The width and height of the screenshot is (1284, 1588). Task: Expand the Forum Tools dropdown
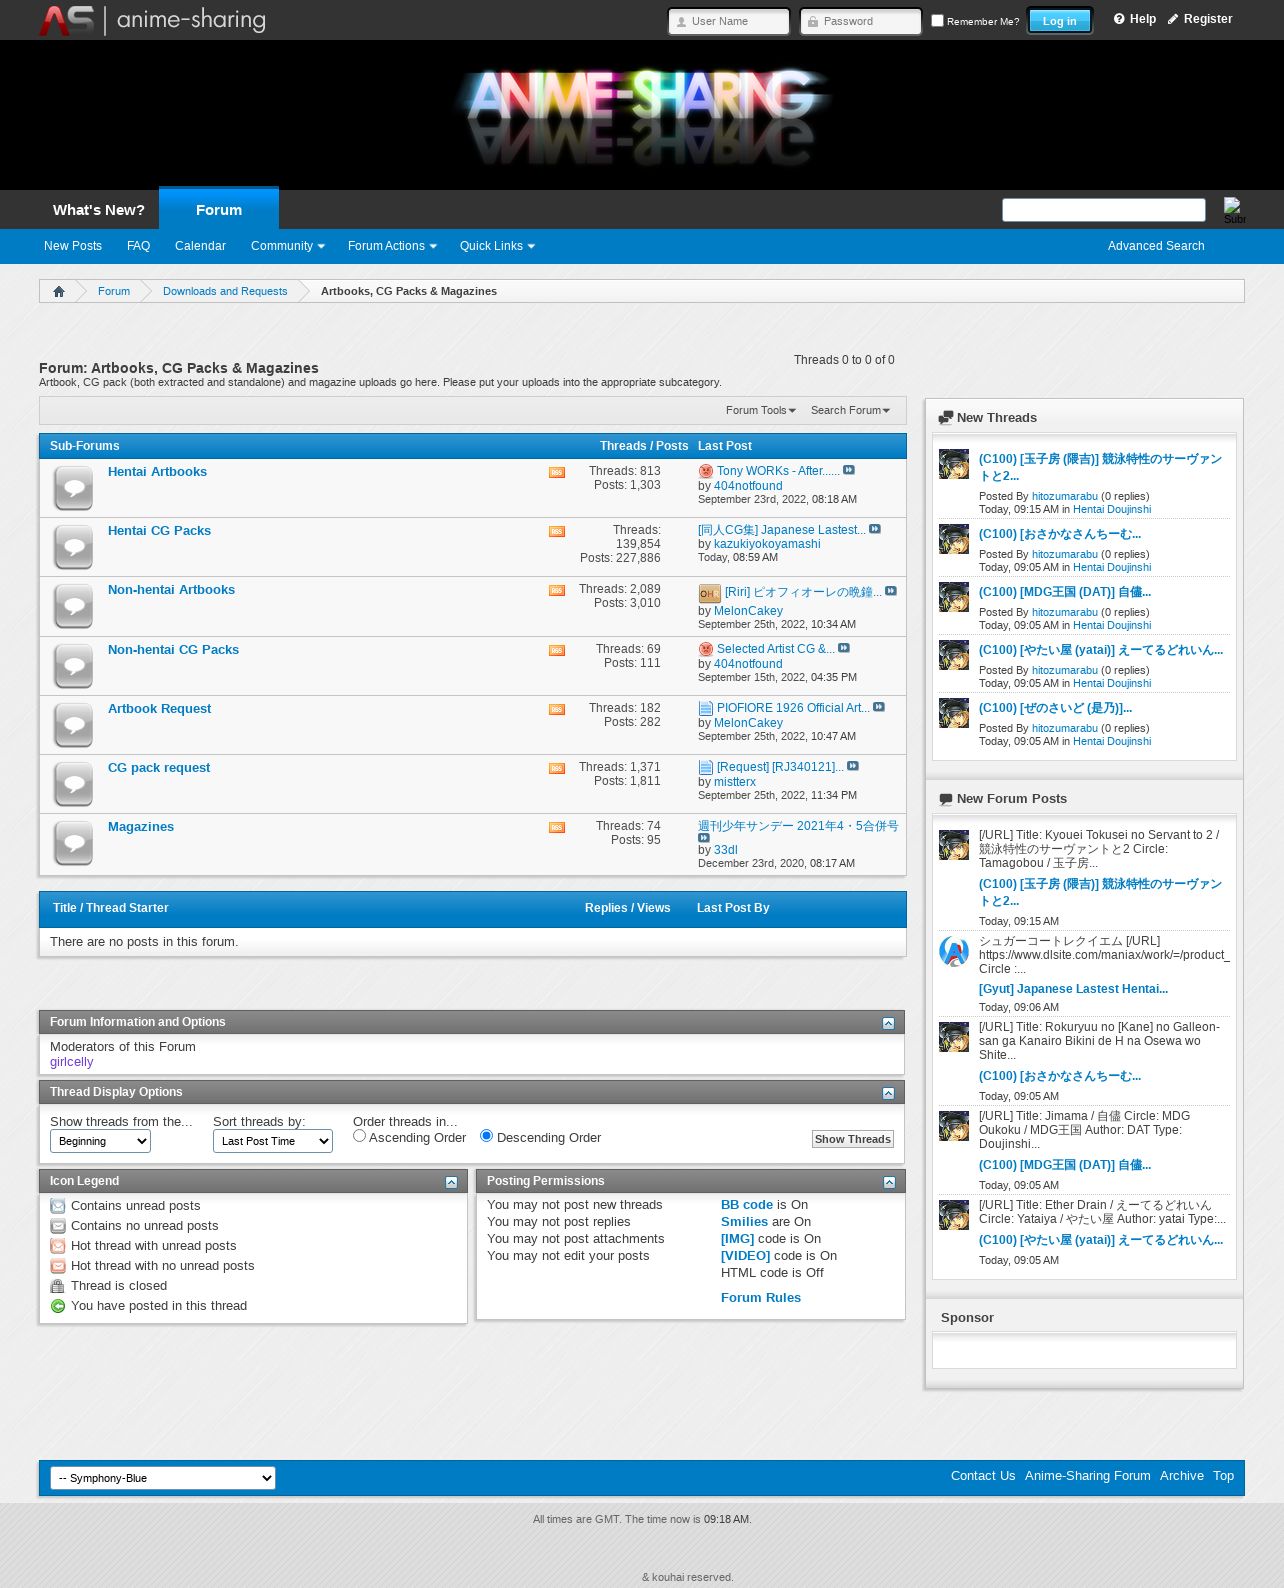(x=761, y=410)
